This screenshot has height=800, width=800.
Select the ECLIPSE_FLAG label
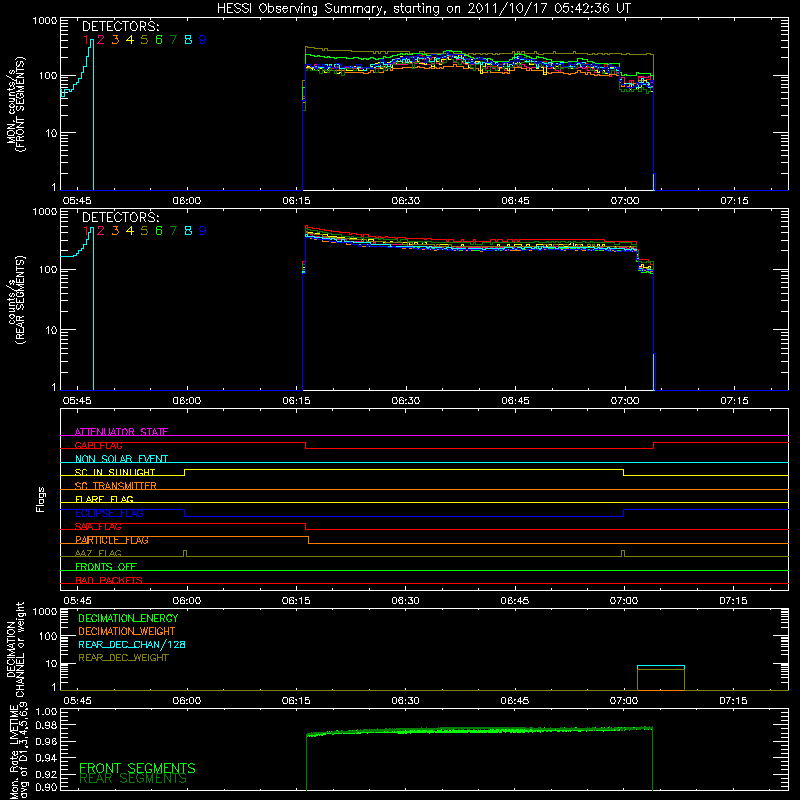tap(109, 513)
